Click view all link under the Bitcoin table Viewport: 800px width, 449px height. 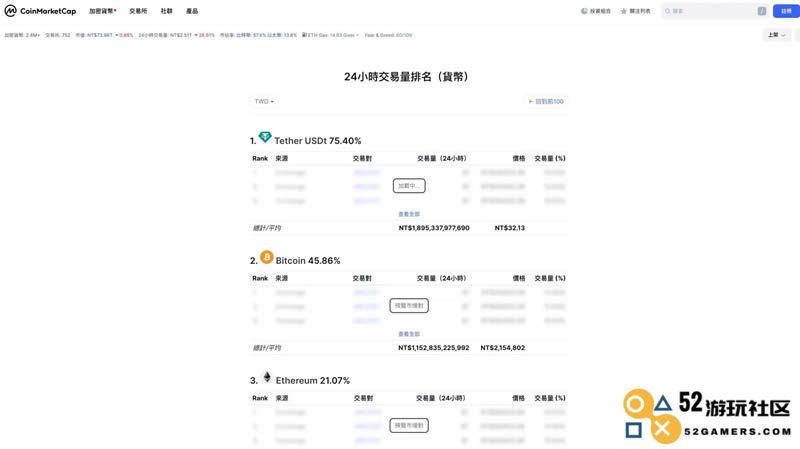[409, 334]
